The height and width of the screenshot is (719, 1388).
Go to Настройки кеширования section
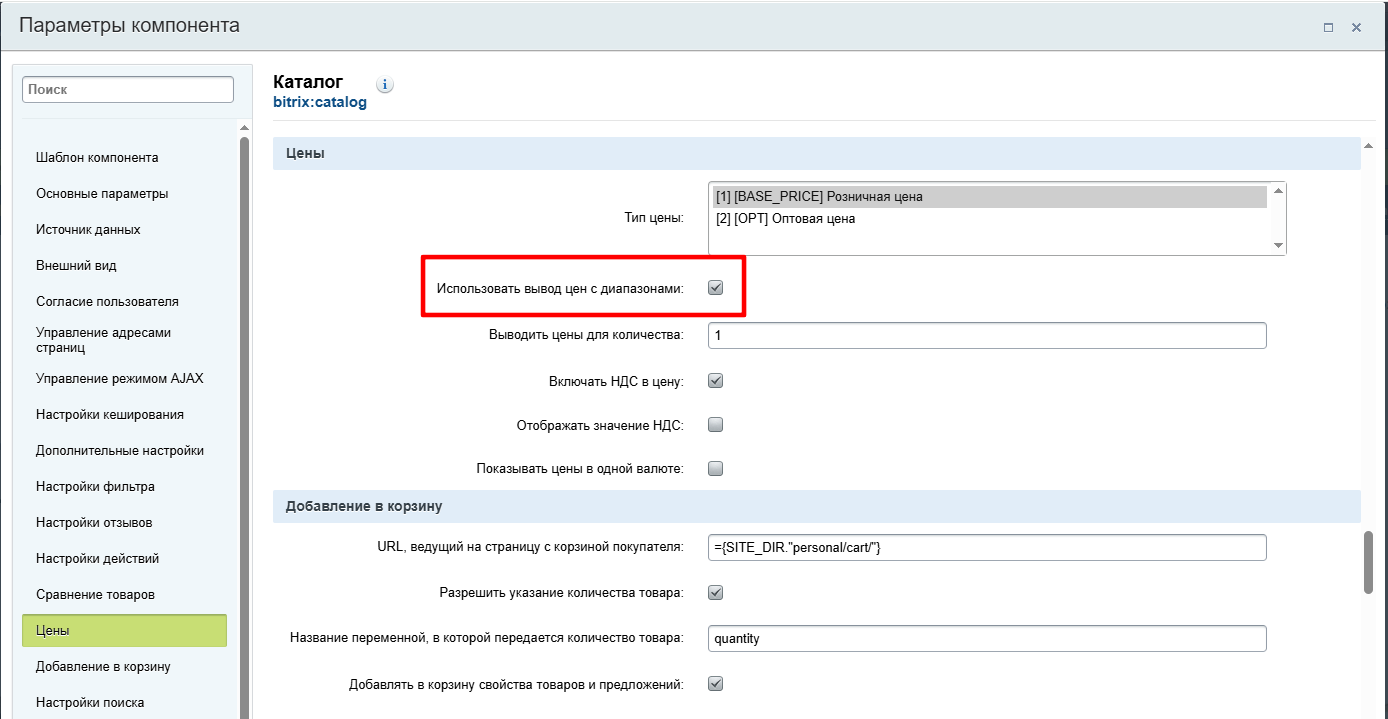pos(110,415)
